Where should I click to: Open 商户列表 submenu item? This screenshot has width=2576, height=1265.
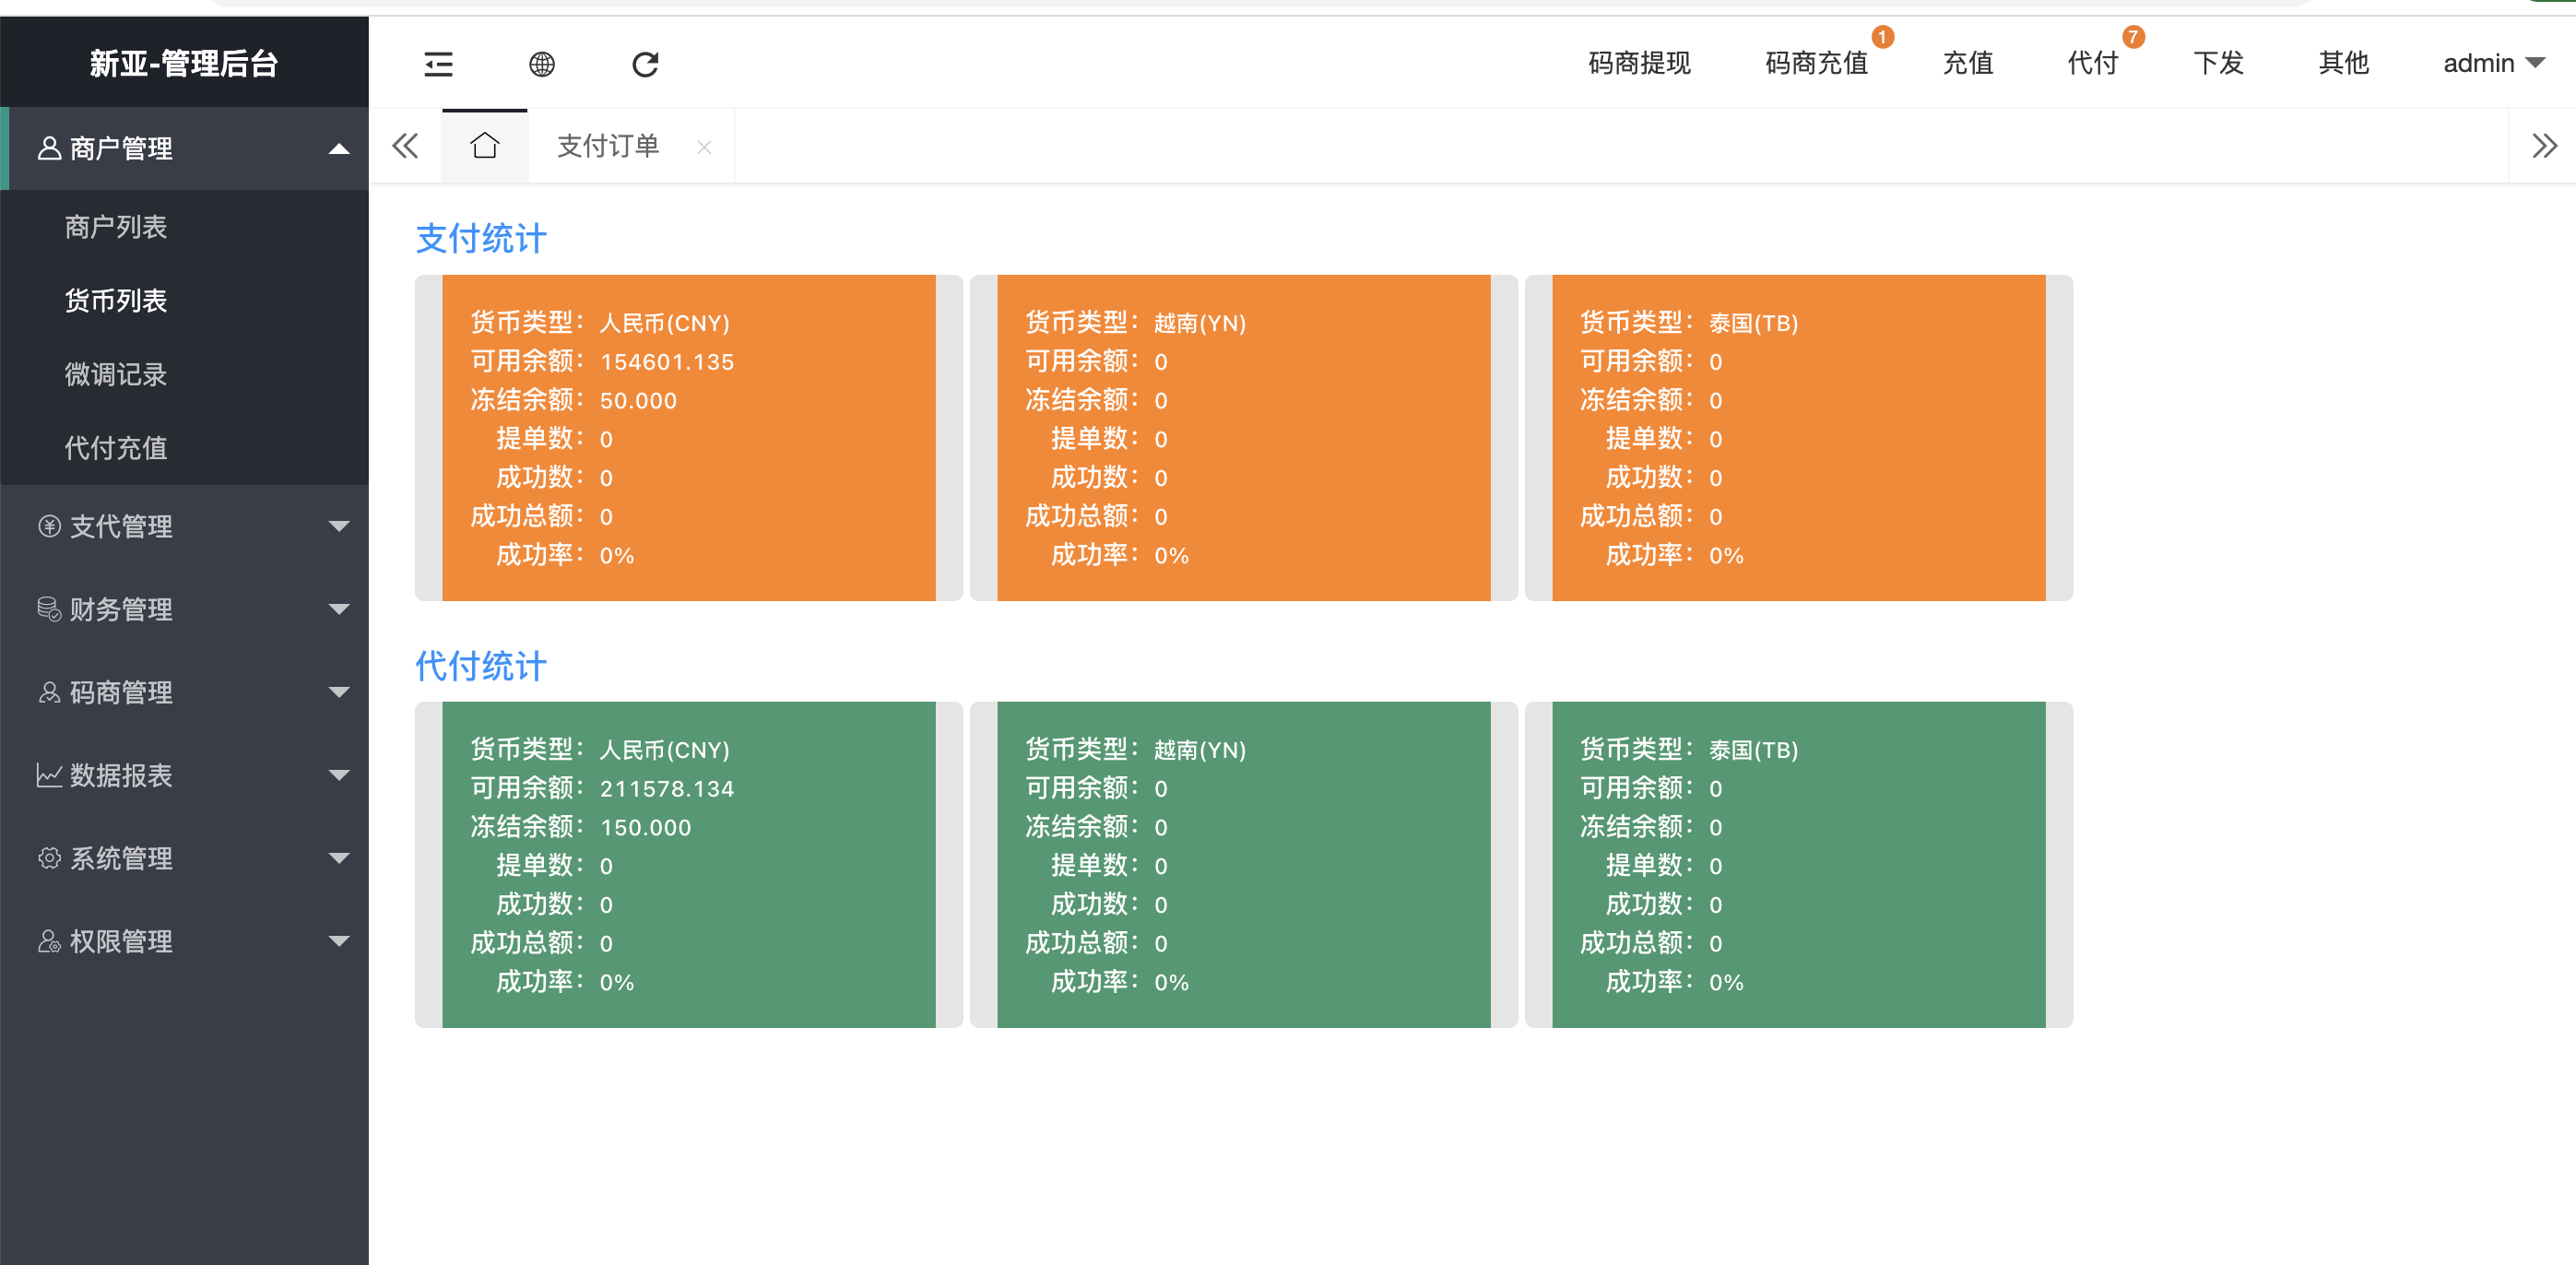(116, 227)
